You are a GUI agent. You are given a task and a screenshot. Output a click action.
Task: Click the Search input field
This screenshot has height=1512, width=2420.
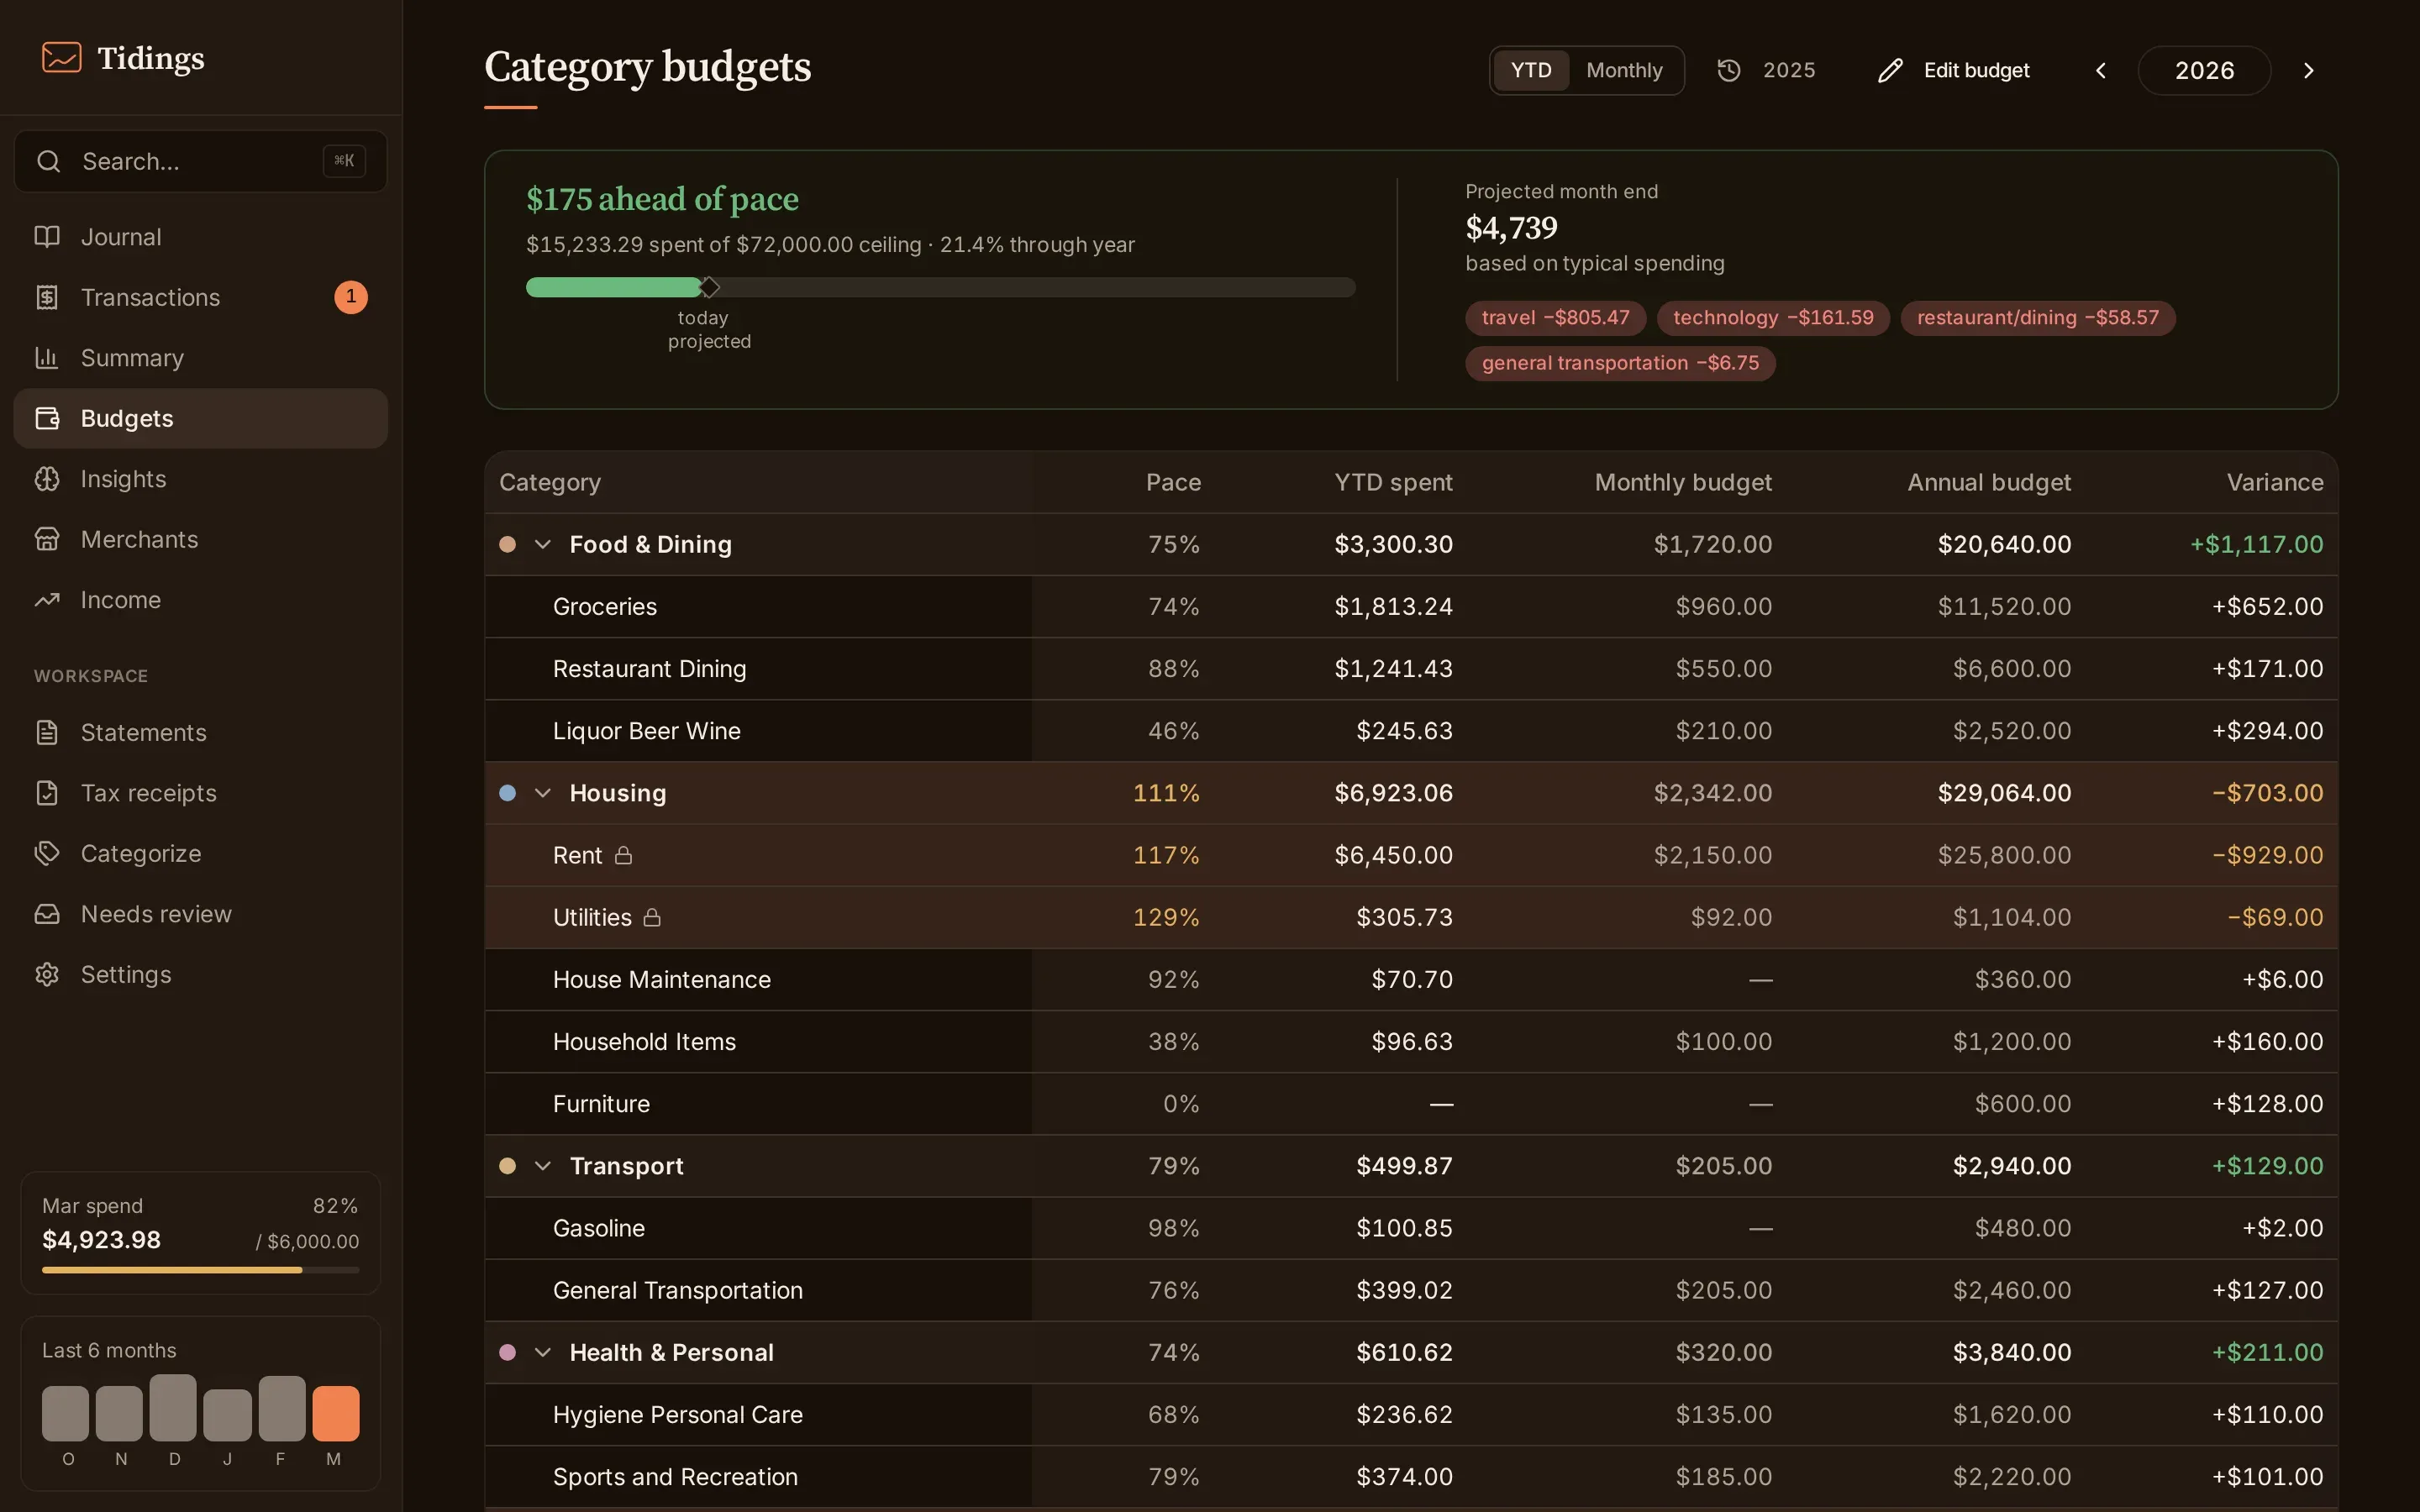point(201,161)
